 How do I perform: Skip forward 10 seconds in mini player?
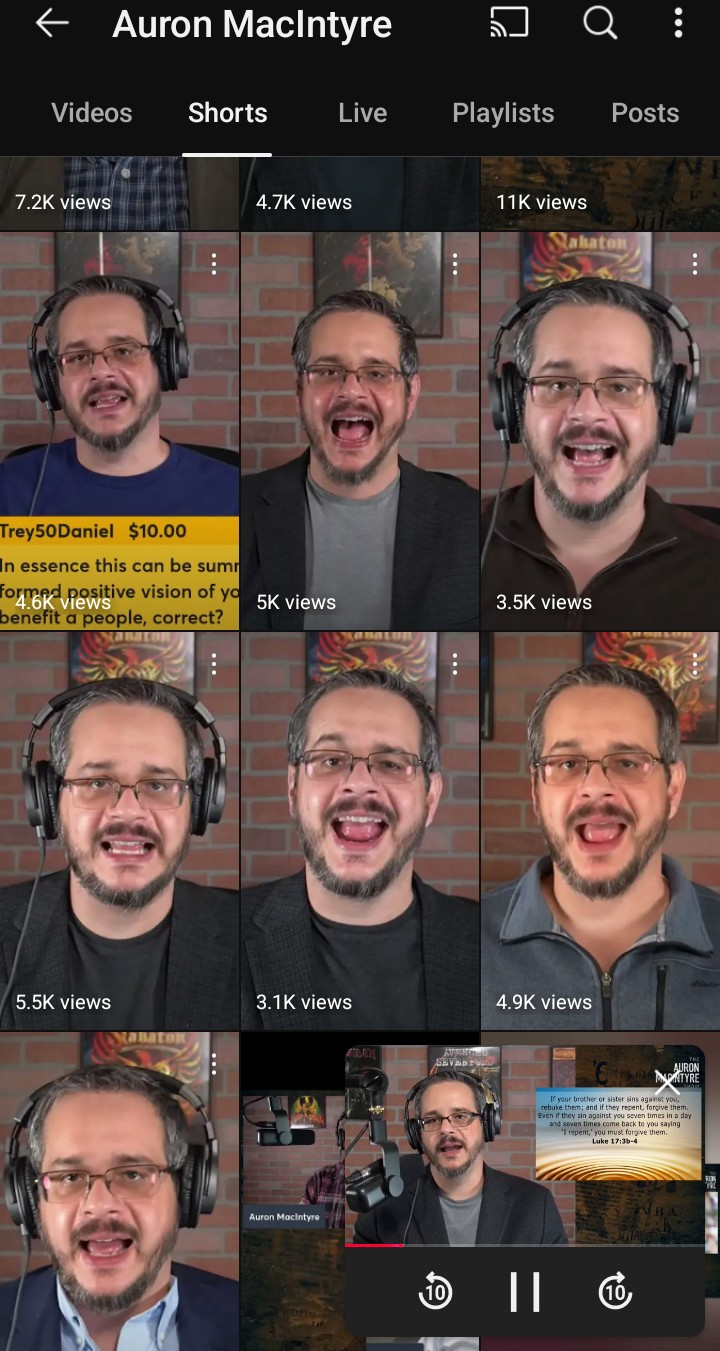coord(615,1291)
